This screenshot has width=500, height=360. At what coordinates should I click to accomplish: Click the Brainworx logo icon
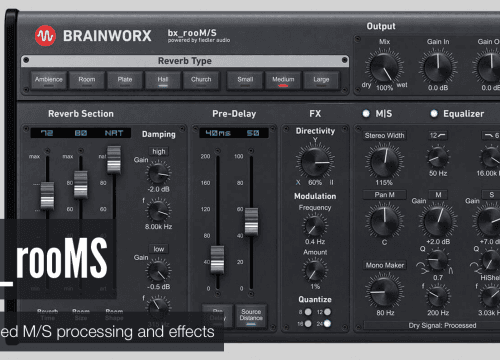(45, 35)
